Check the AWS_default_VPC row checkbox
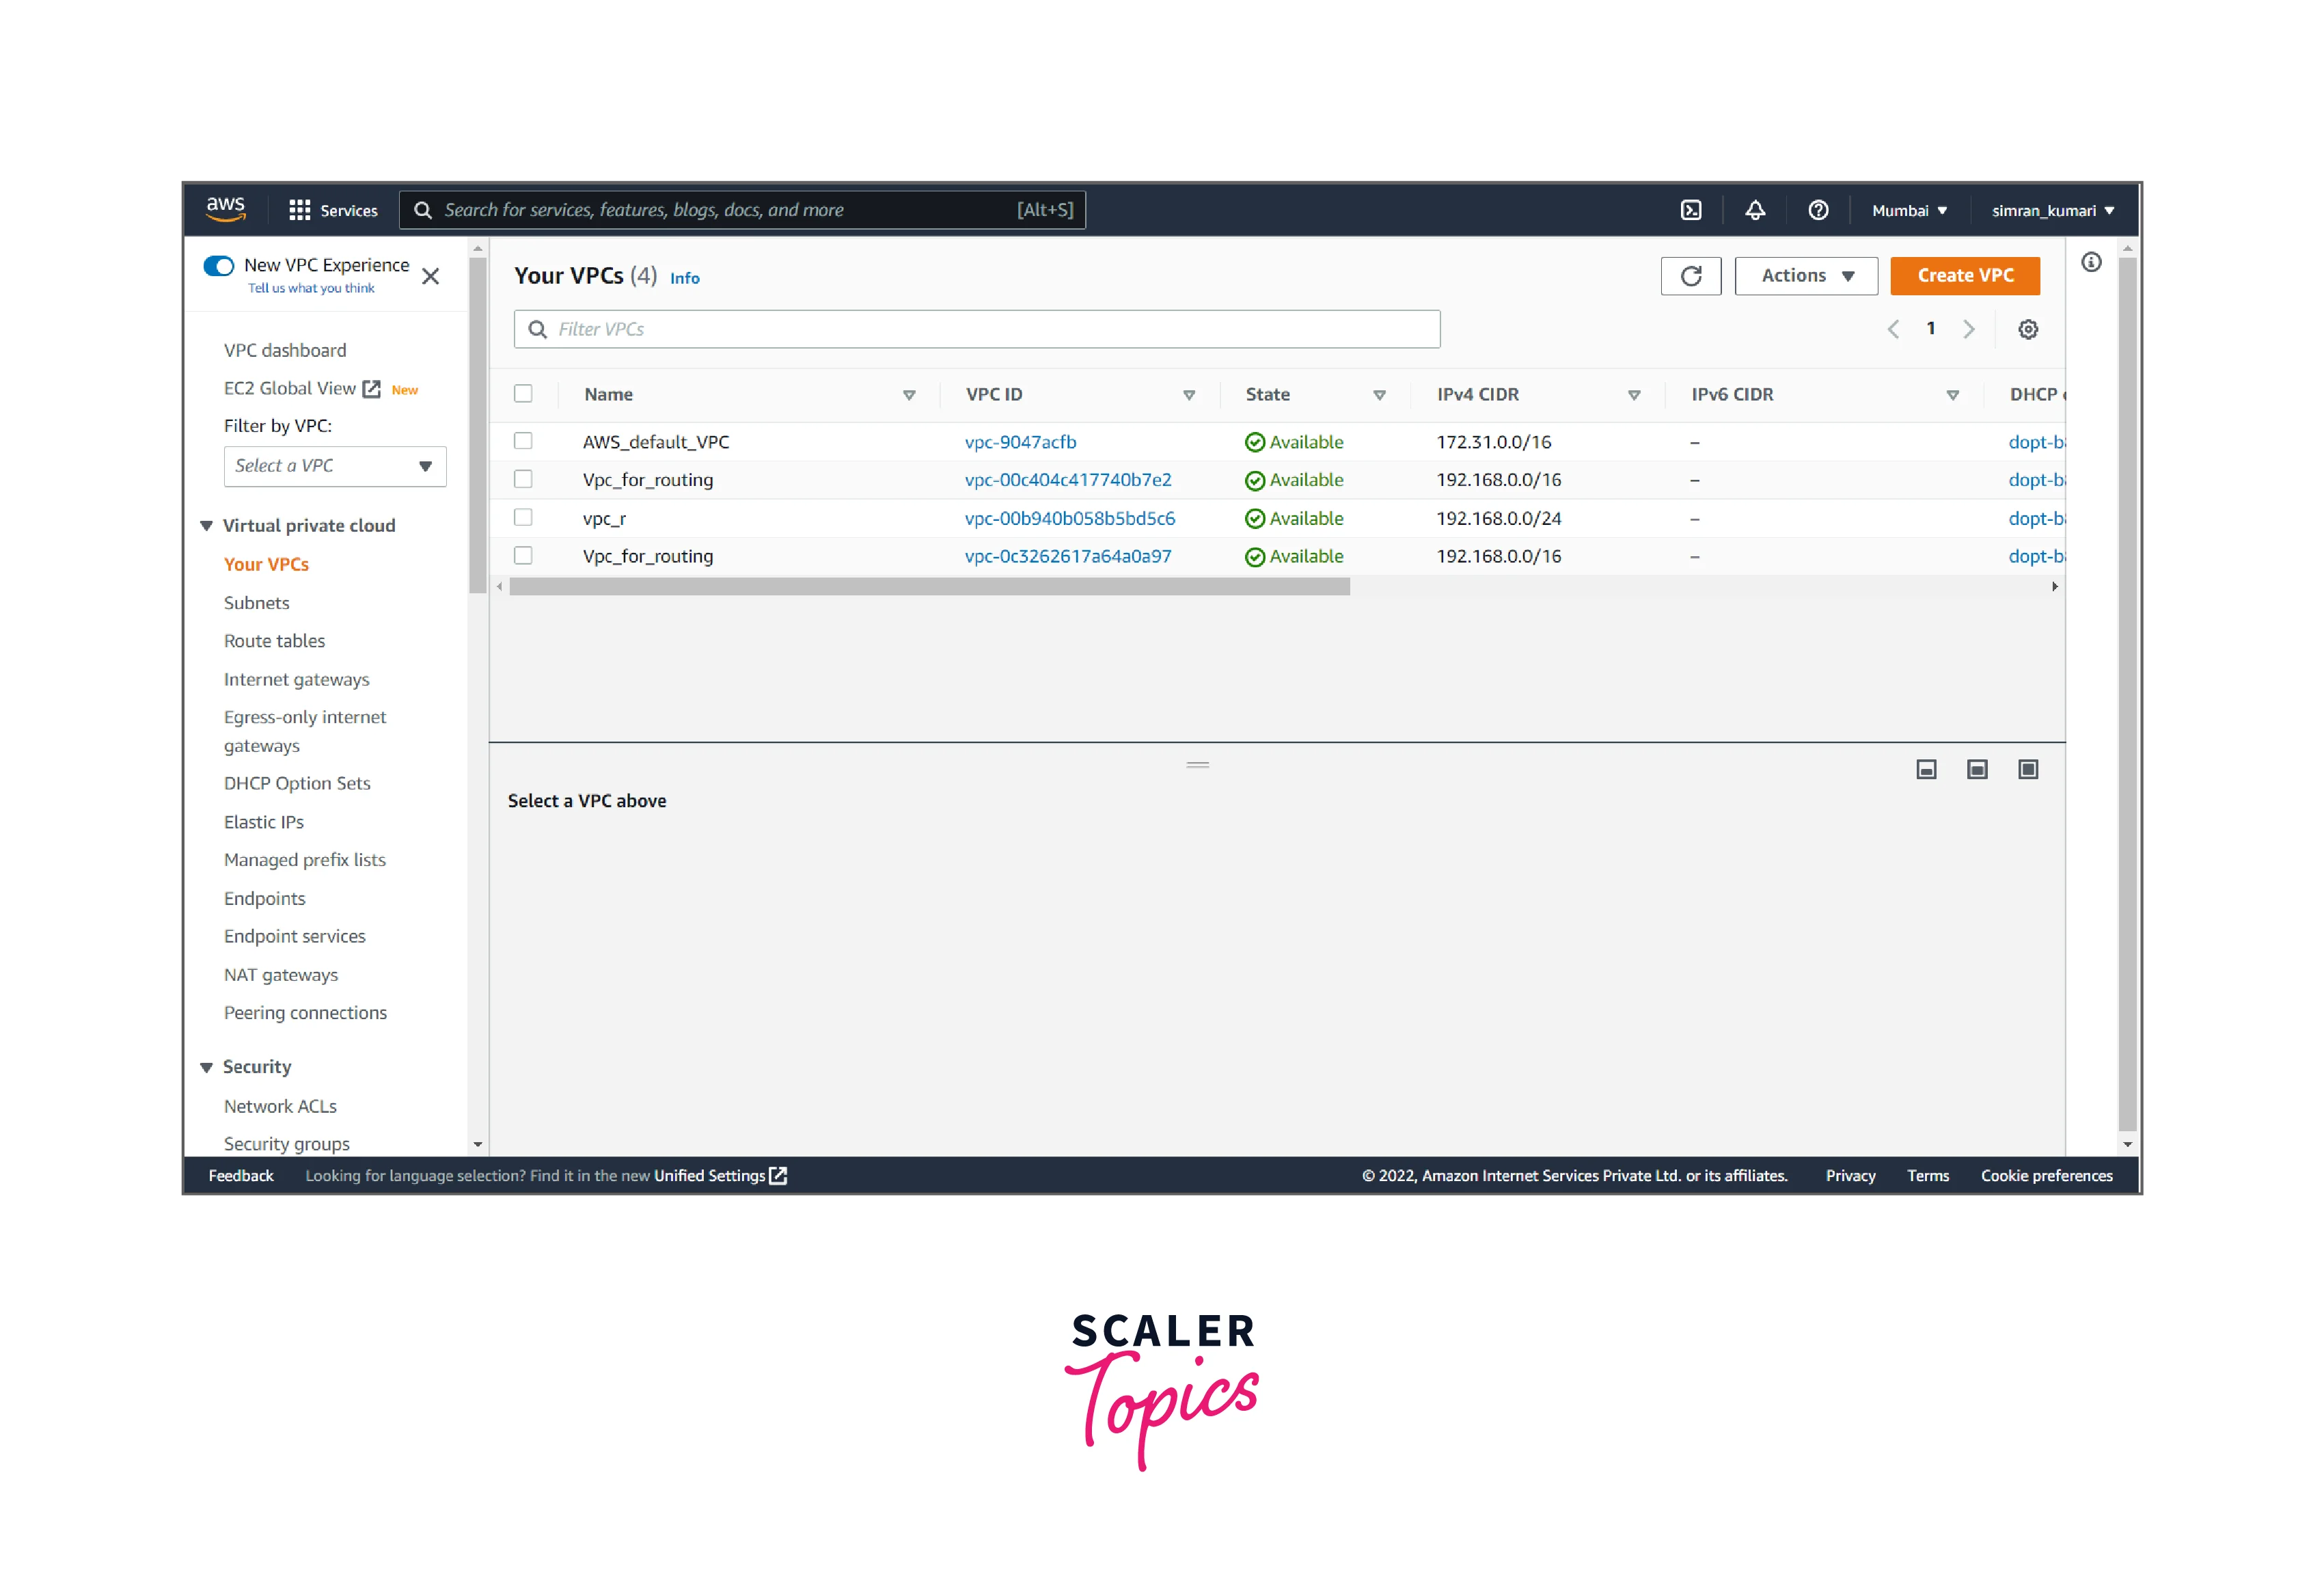2324x1596 pixels. [x=523, y=441]
